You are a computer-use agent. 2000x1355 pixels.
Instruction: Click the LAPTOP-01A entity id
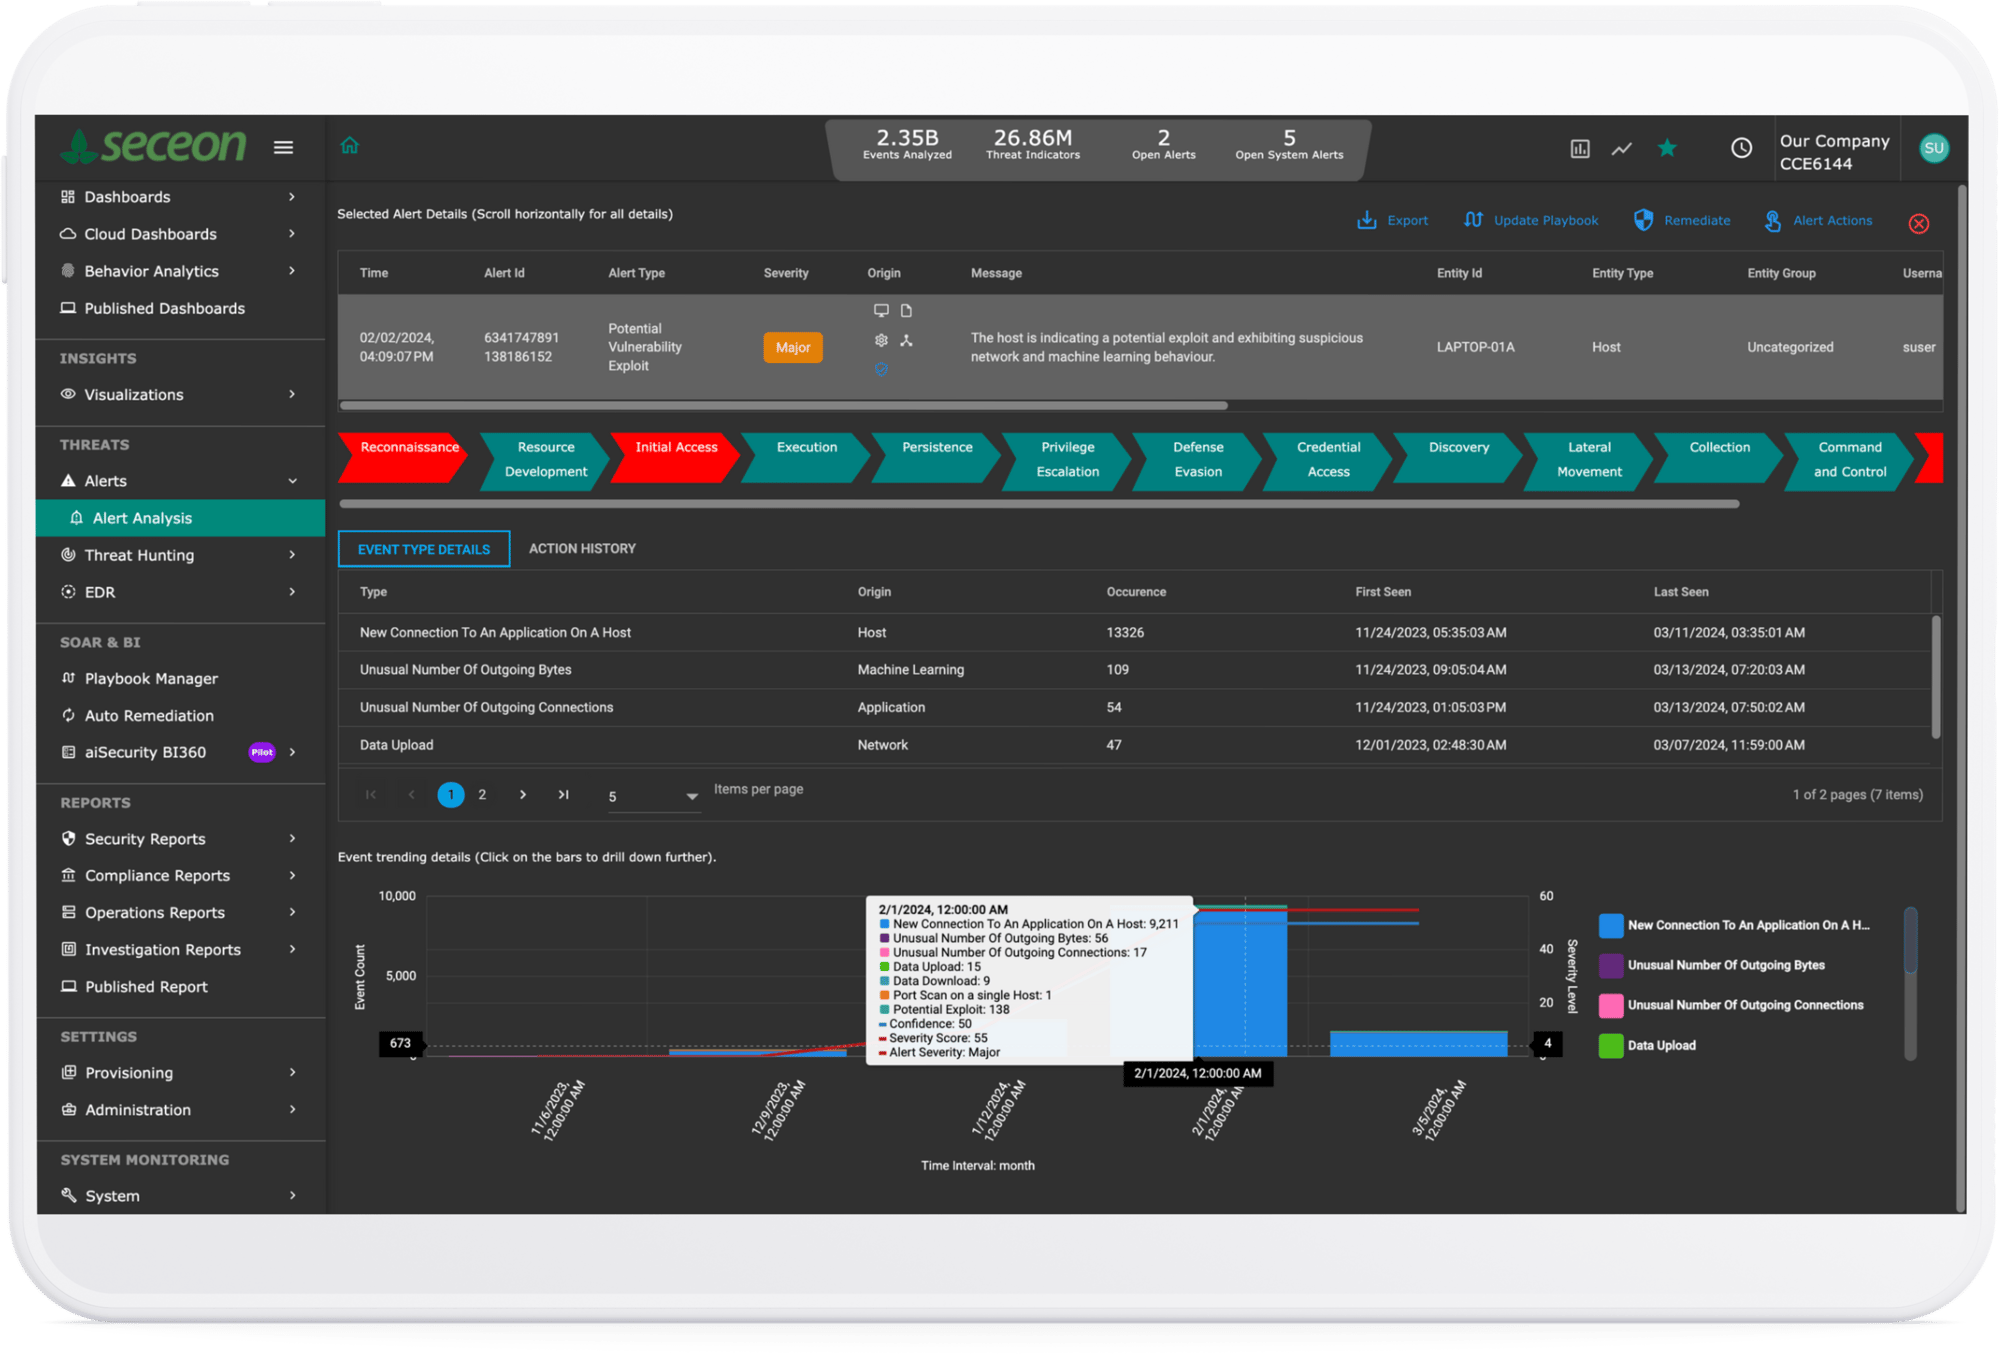click(x=1475, y=347)
